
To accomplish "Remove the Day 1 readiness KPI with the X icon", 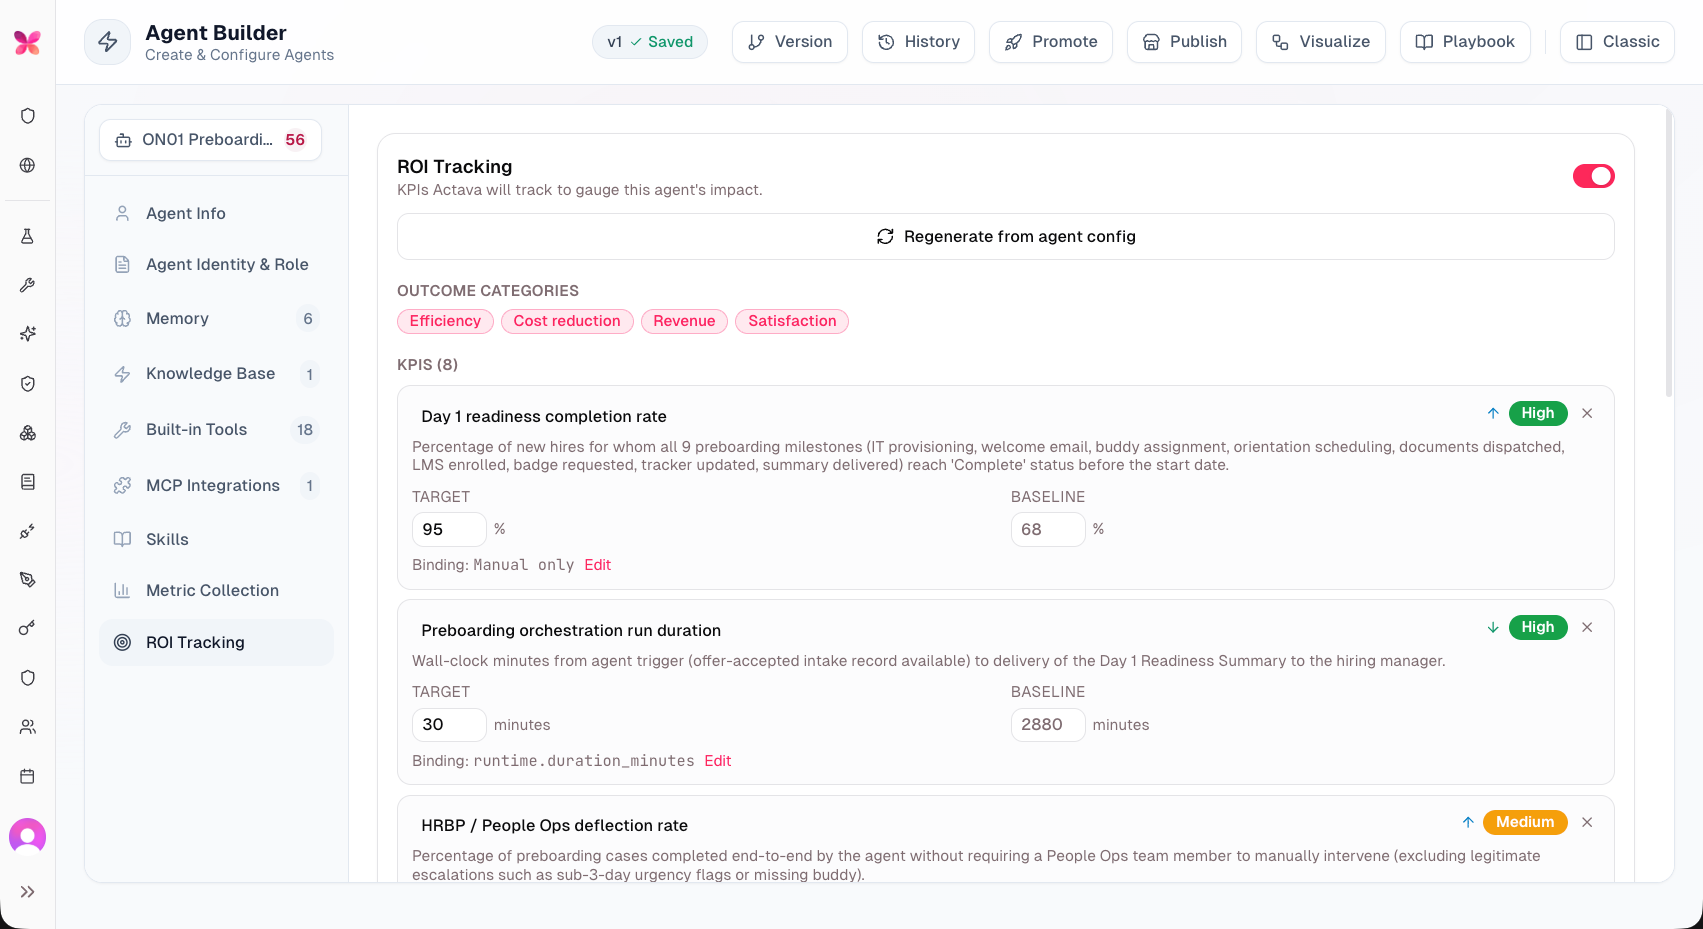I will coord(1587,413).
